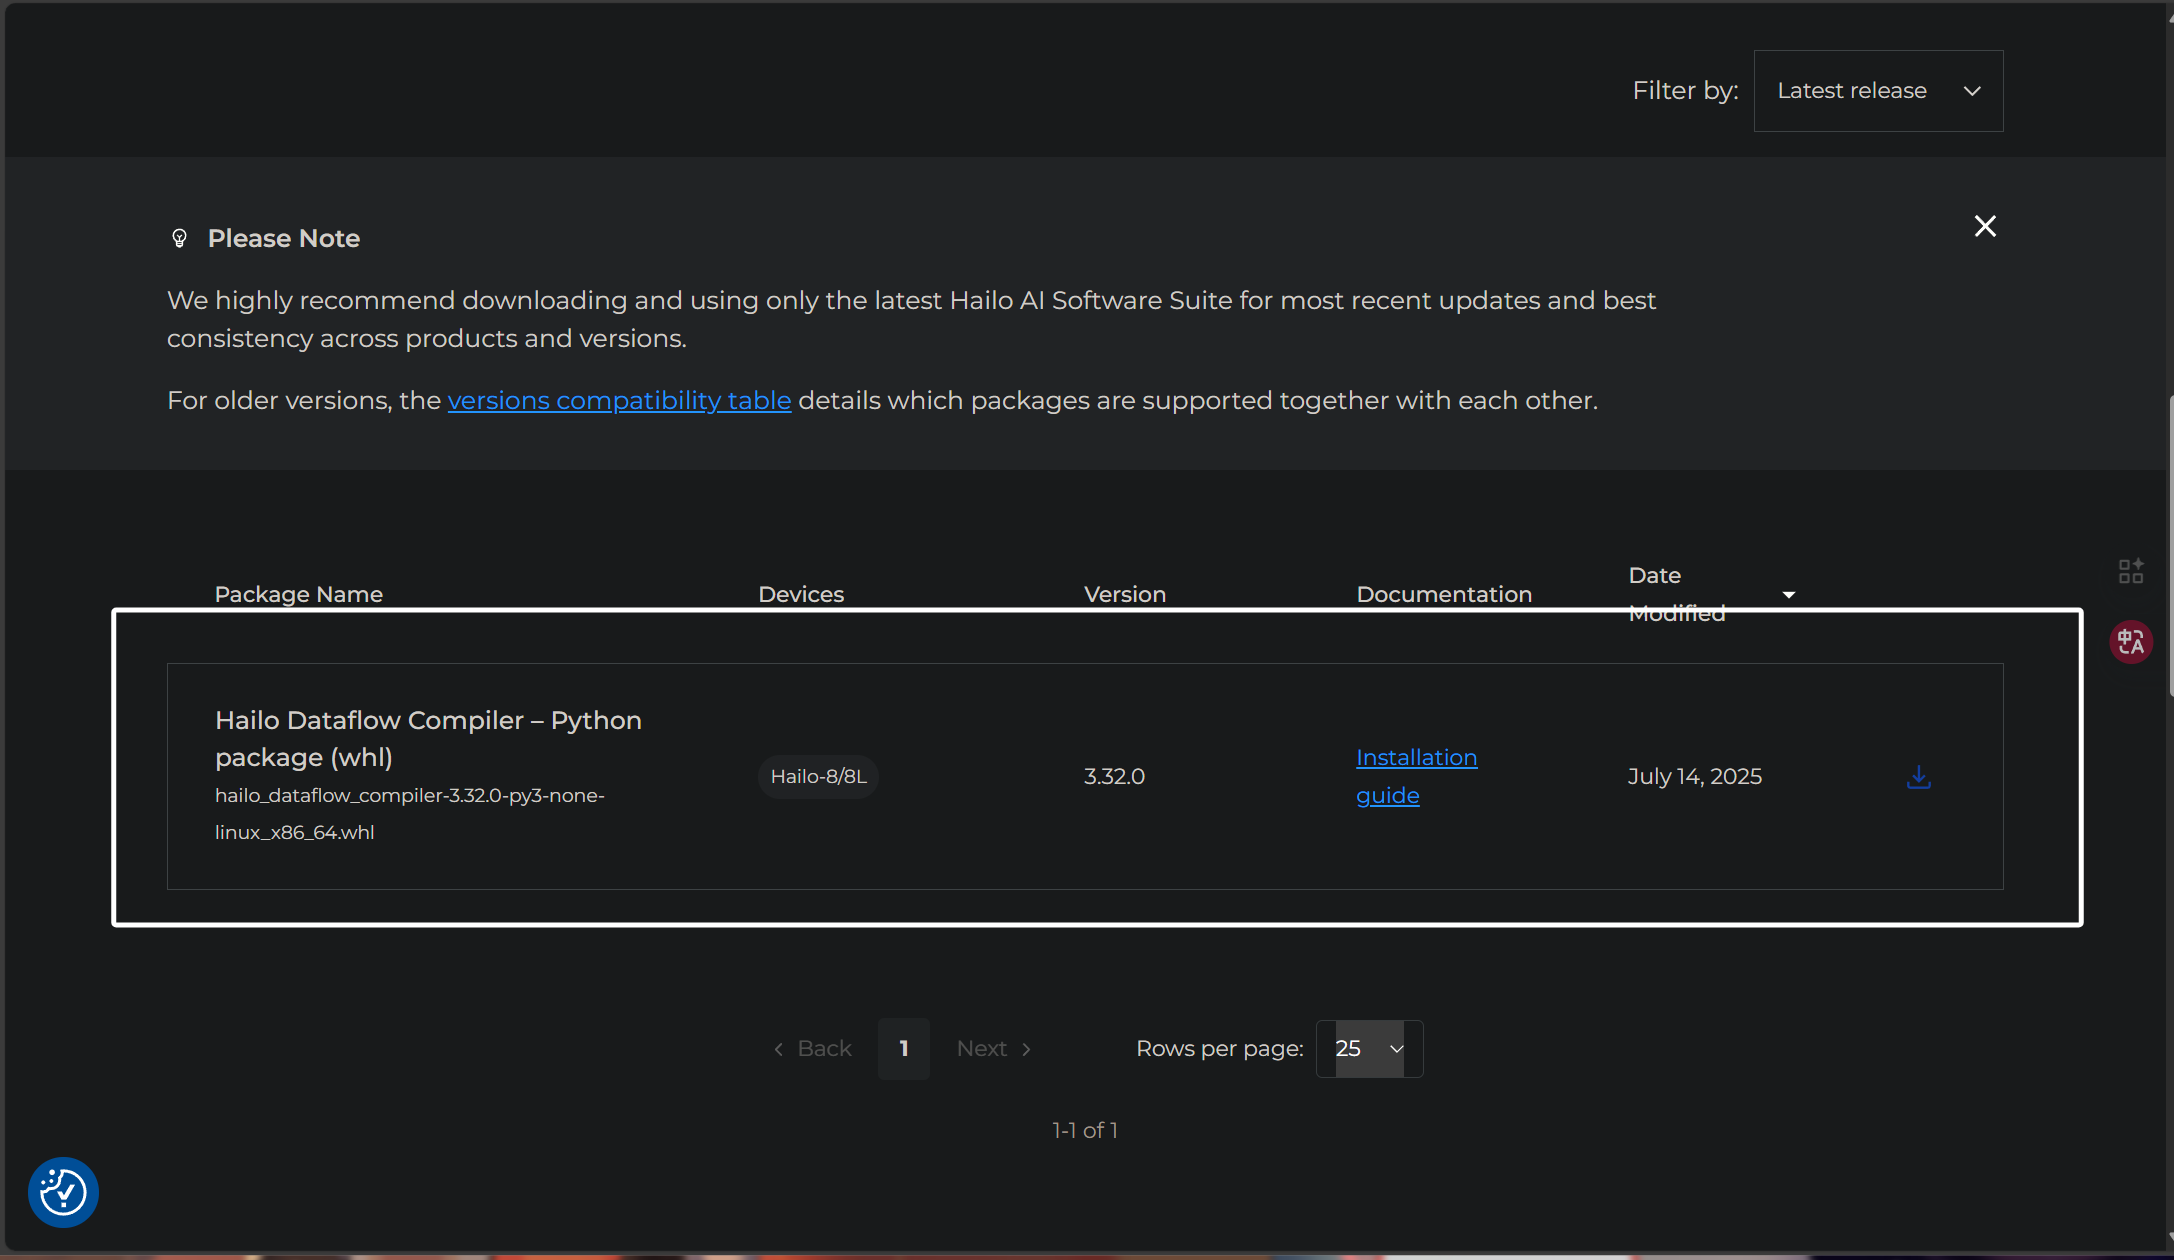
Task: Open the cookie consent preferences icon
Action: [63, 1192]
